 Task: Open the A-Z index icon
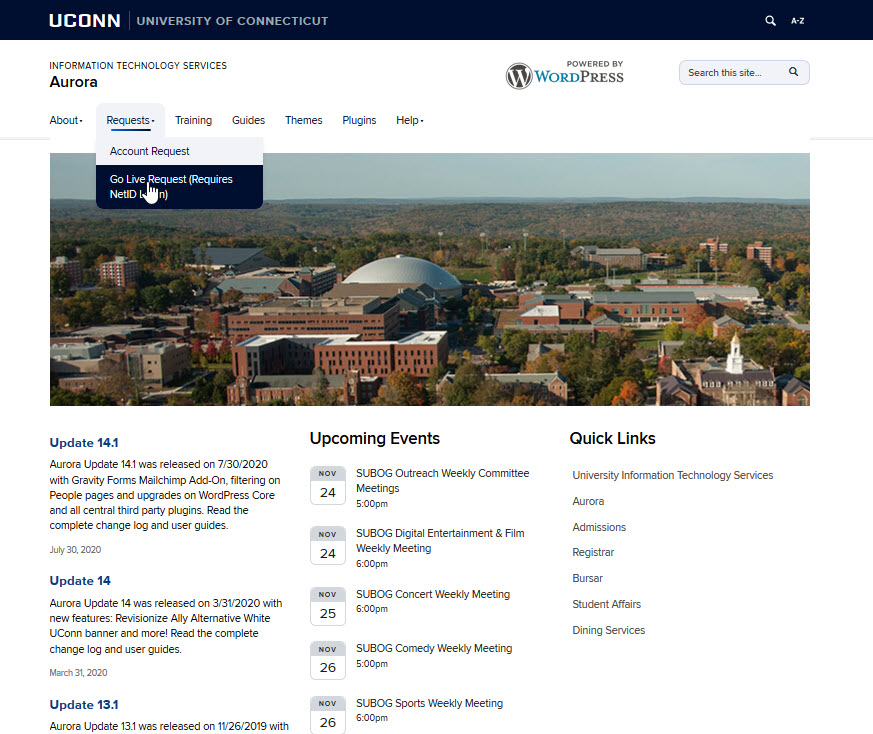pos(797,20)
